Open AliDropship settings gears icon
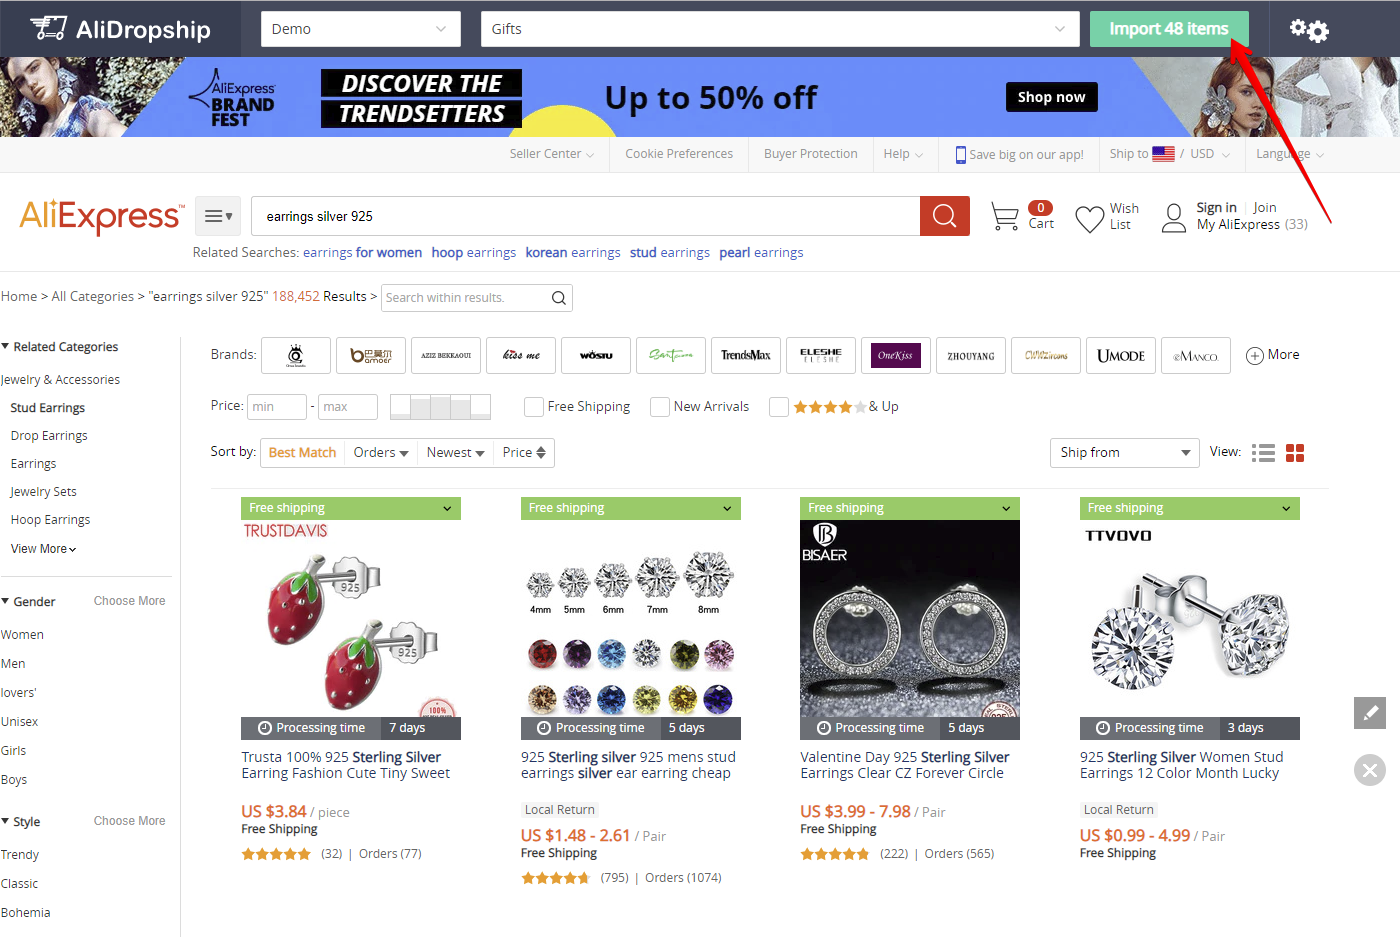This screenshot has width=1400, height=937. [1309, 29]
